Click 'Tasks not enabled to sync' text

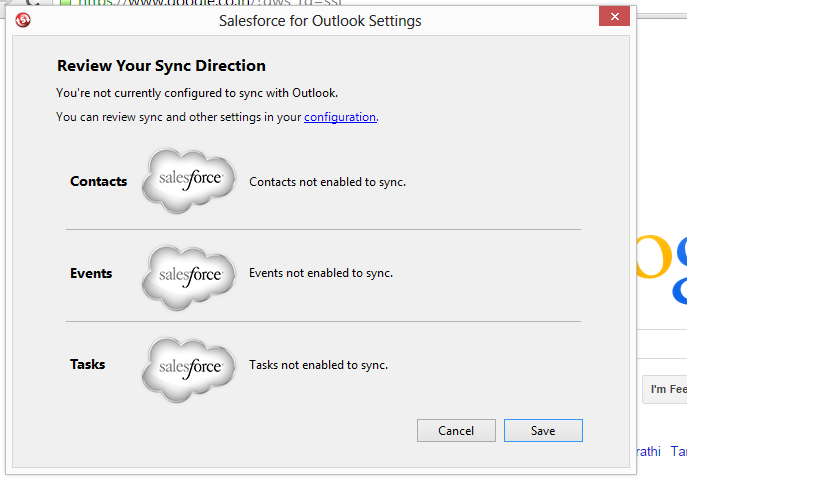coord(318,366)
